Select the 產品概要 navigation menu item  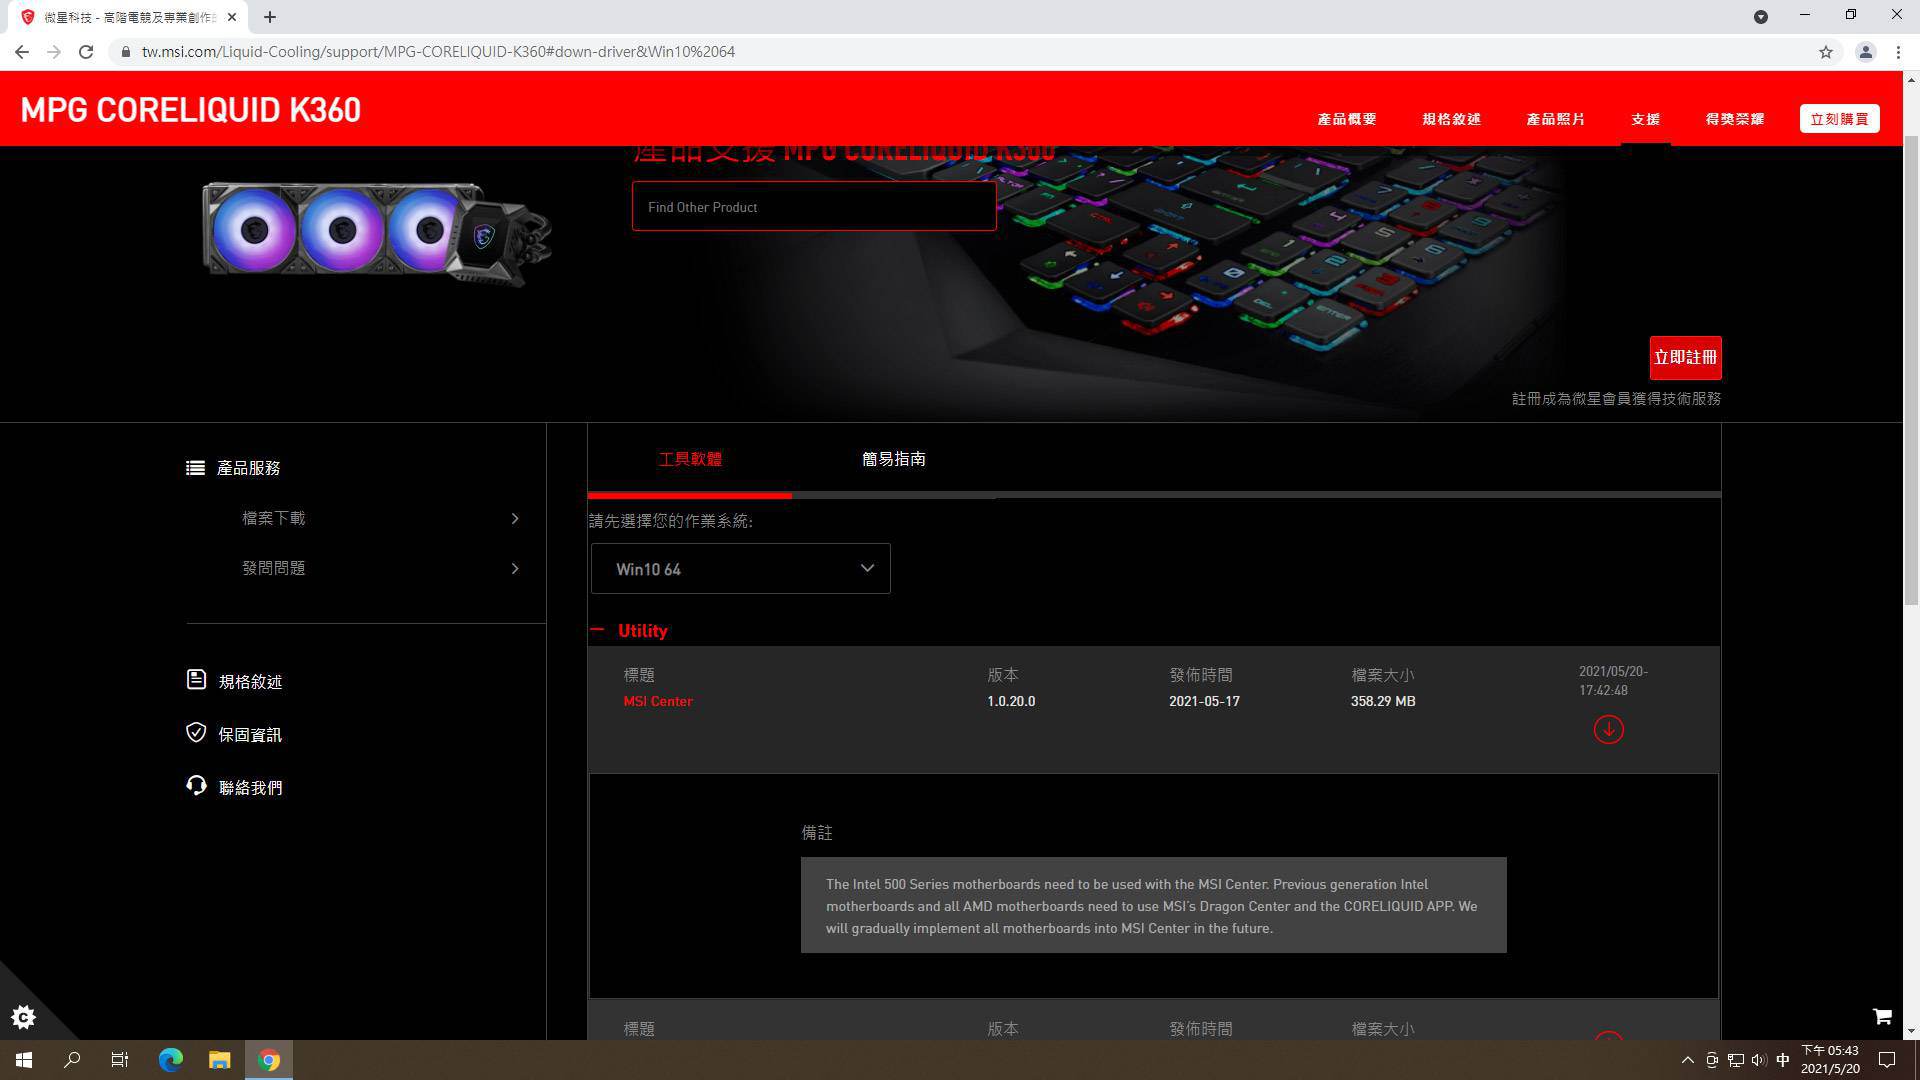pos(1346,119)
